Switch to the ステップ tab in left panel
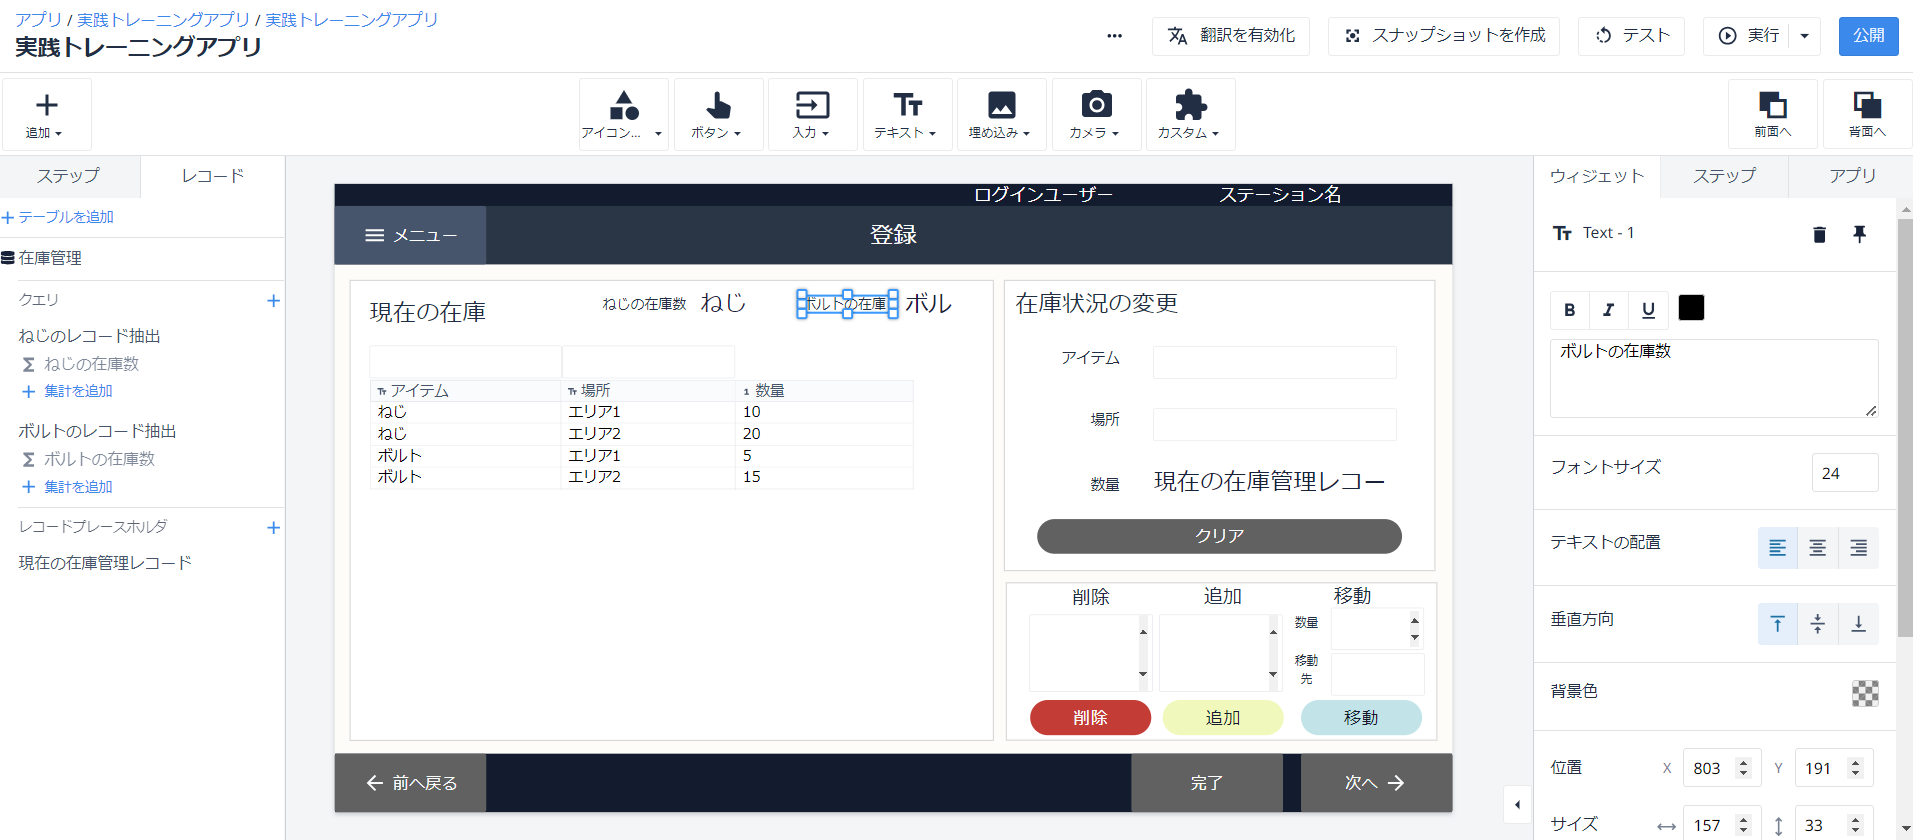The height and width of the screenshot is (840, 1913). click(69, 176)
